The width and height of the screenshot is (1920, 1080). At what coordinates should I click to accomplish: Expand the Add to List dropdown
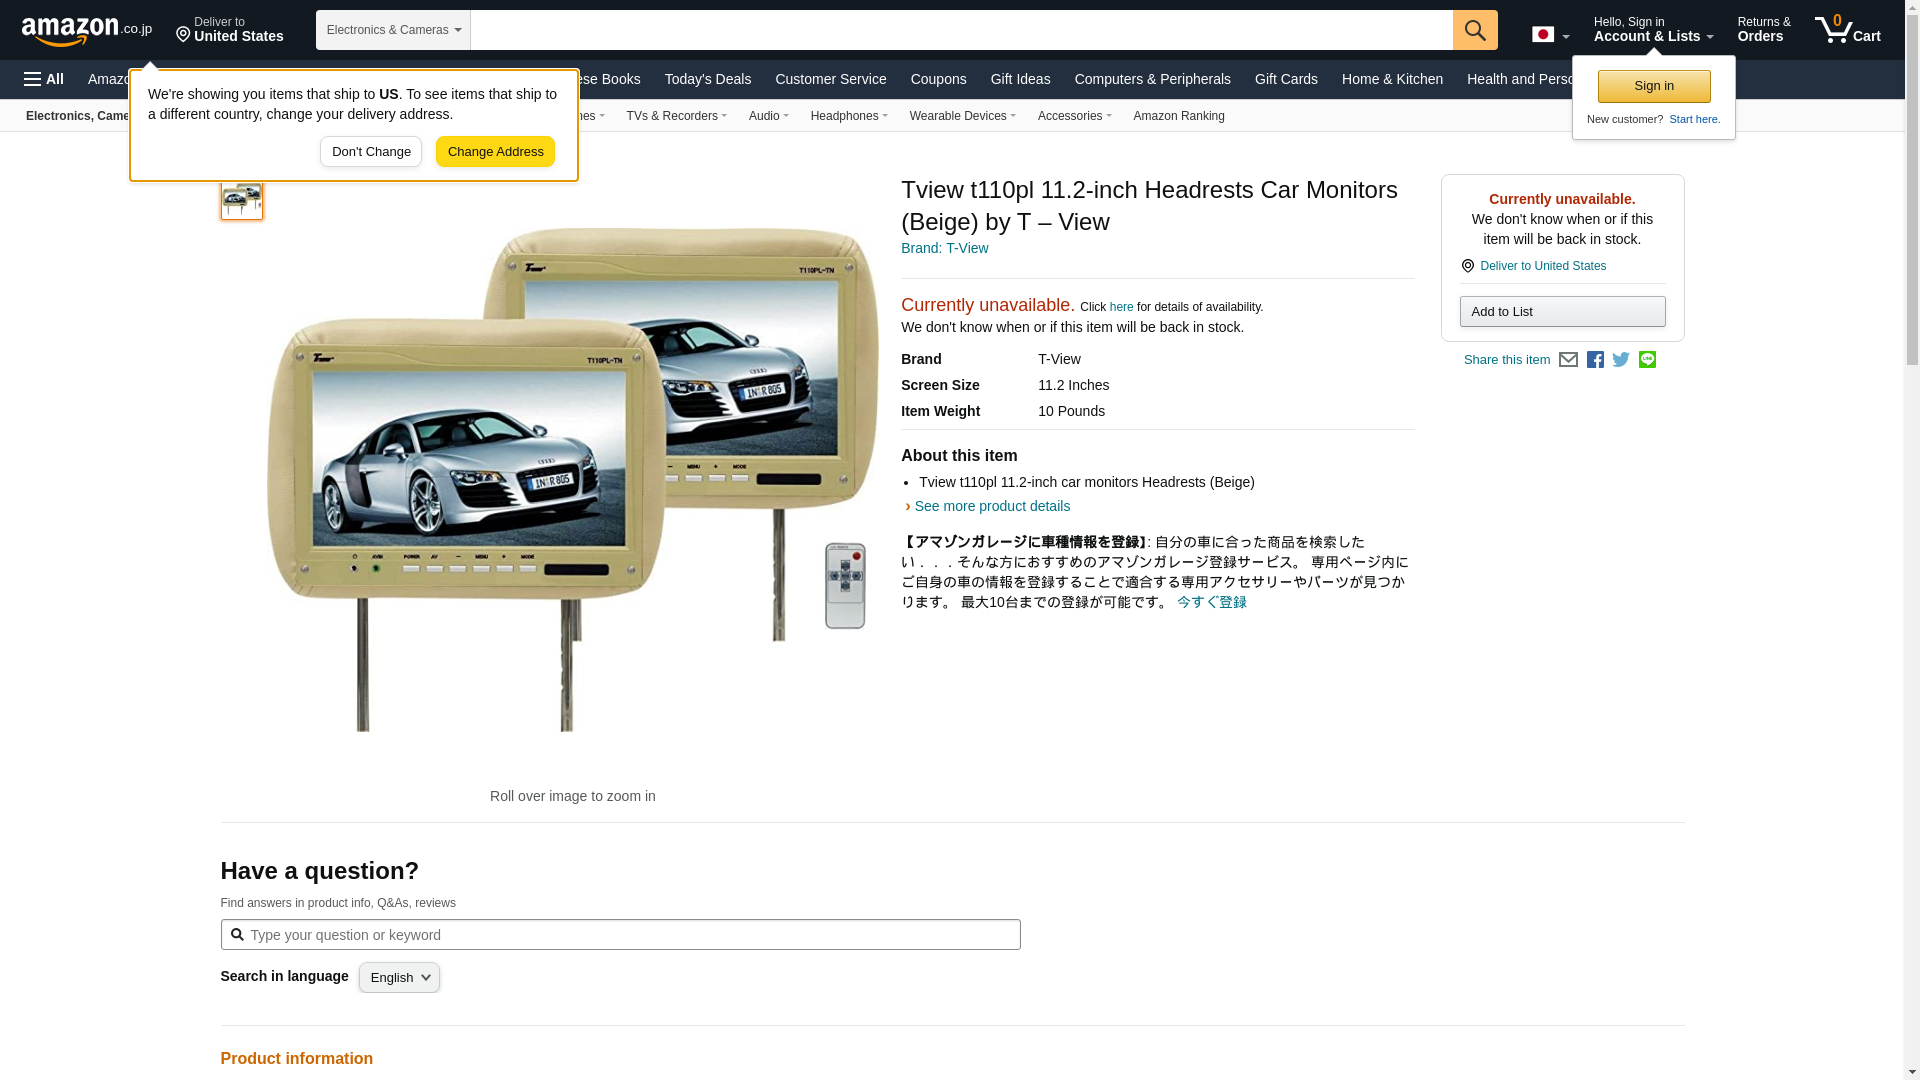[x=1561, y=312]
